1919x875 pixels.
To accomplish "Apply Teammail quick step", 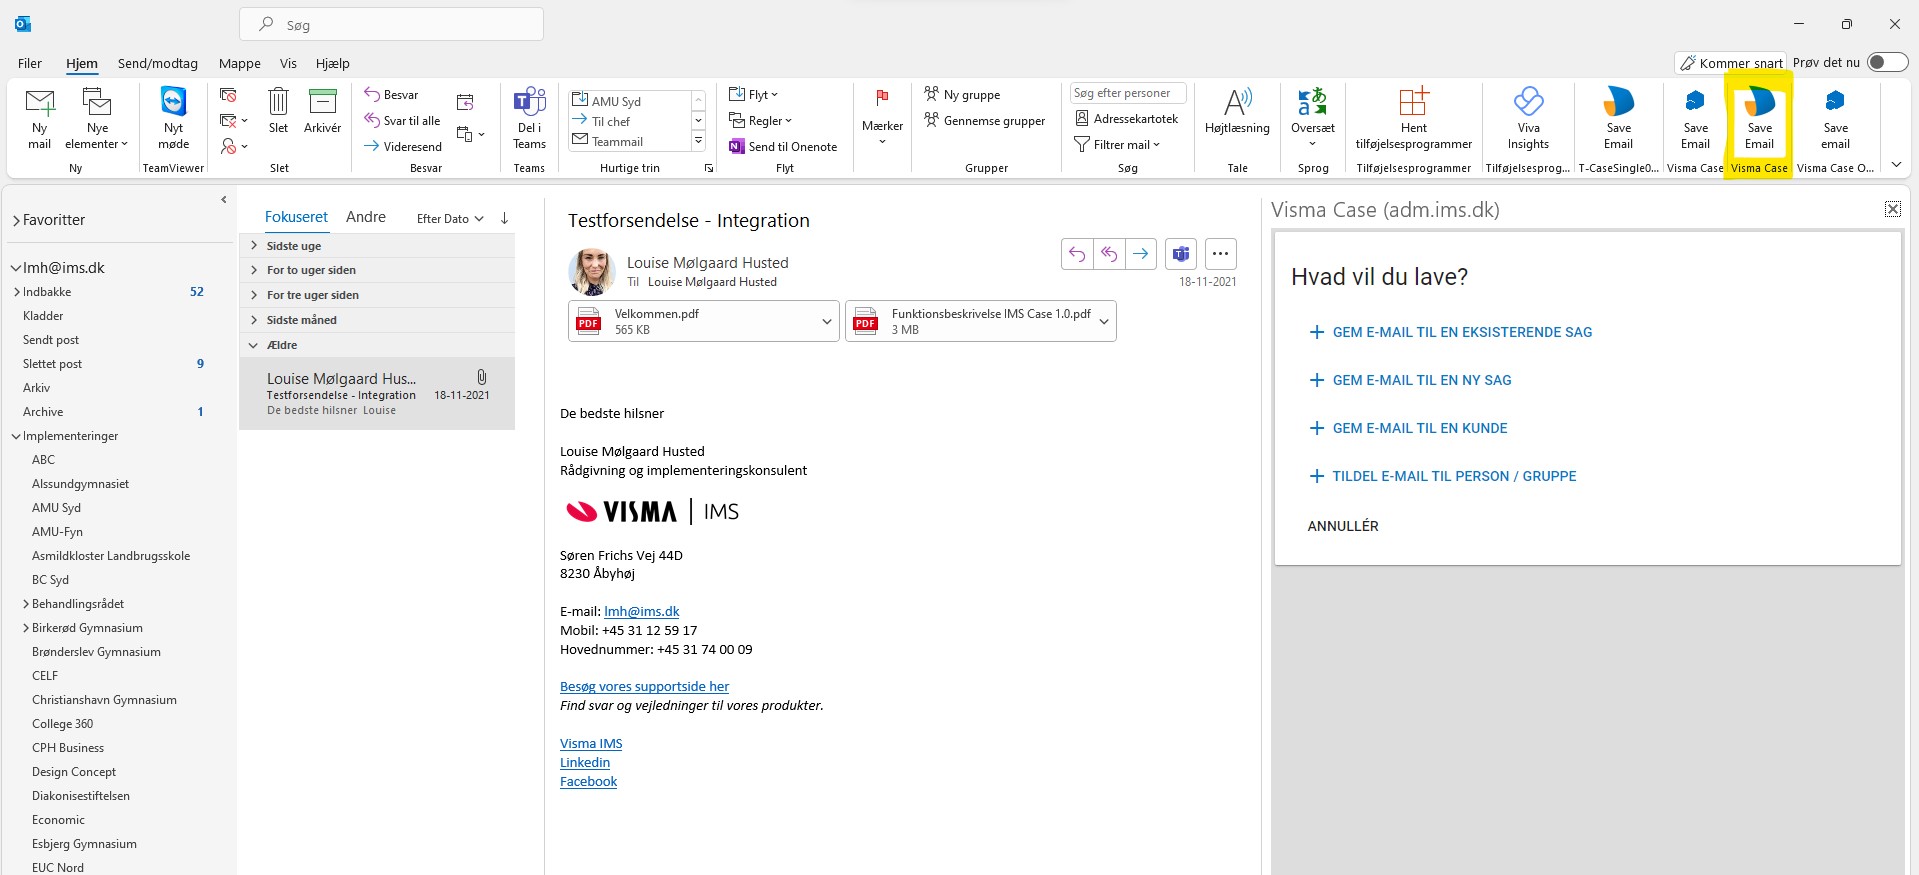I will pyautogui.click(x=629, y=141).
